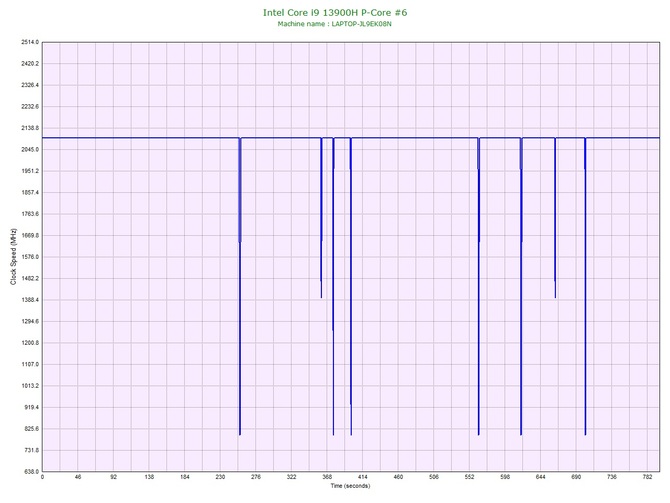Click the 690 tick on the time axis
This screenshot has height=503, width=670.
click(x=576, y=477)
